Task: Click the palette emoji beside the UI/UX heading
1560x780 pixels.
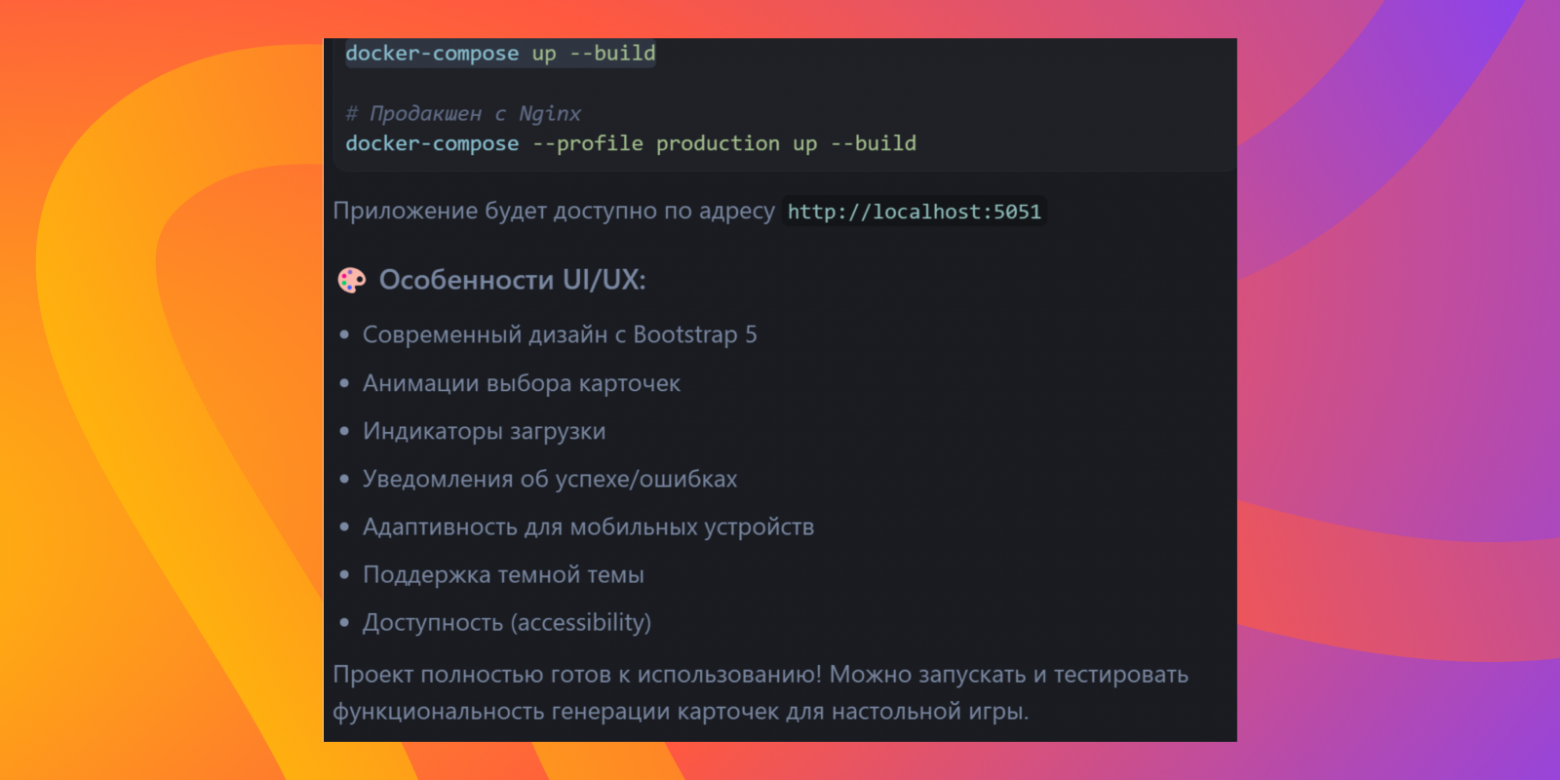Action: (x=351, y=281)
